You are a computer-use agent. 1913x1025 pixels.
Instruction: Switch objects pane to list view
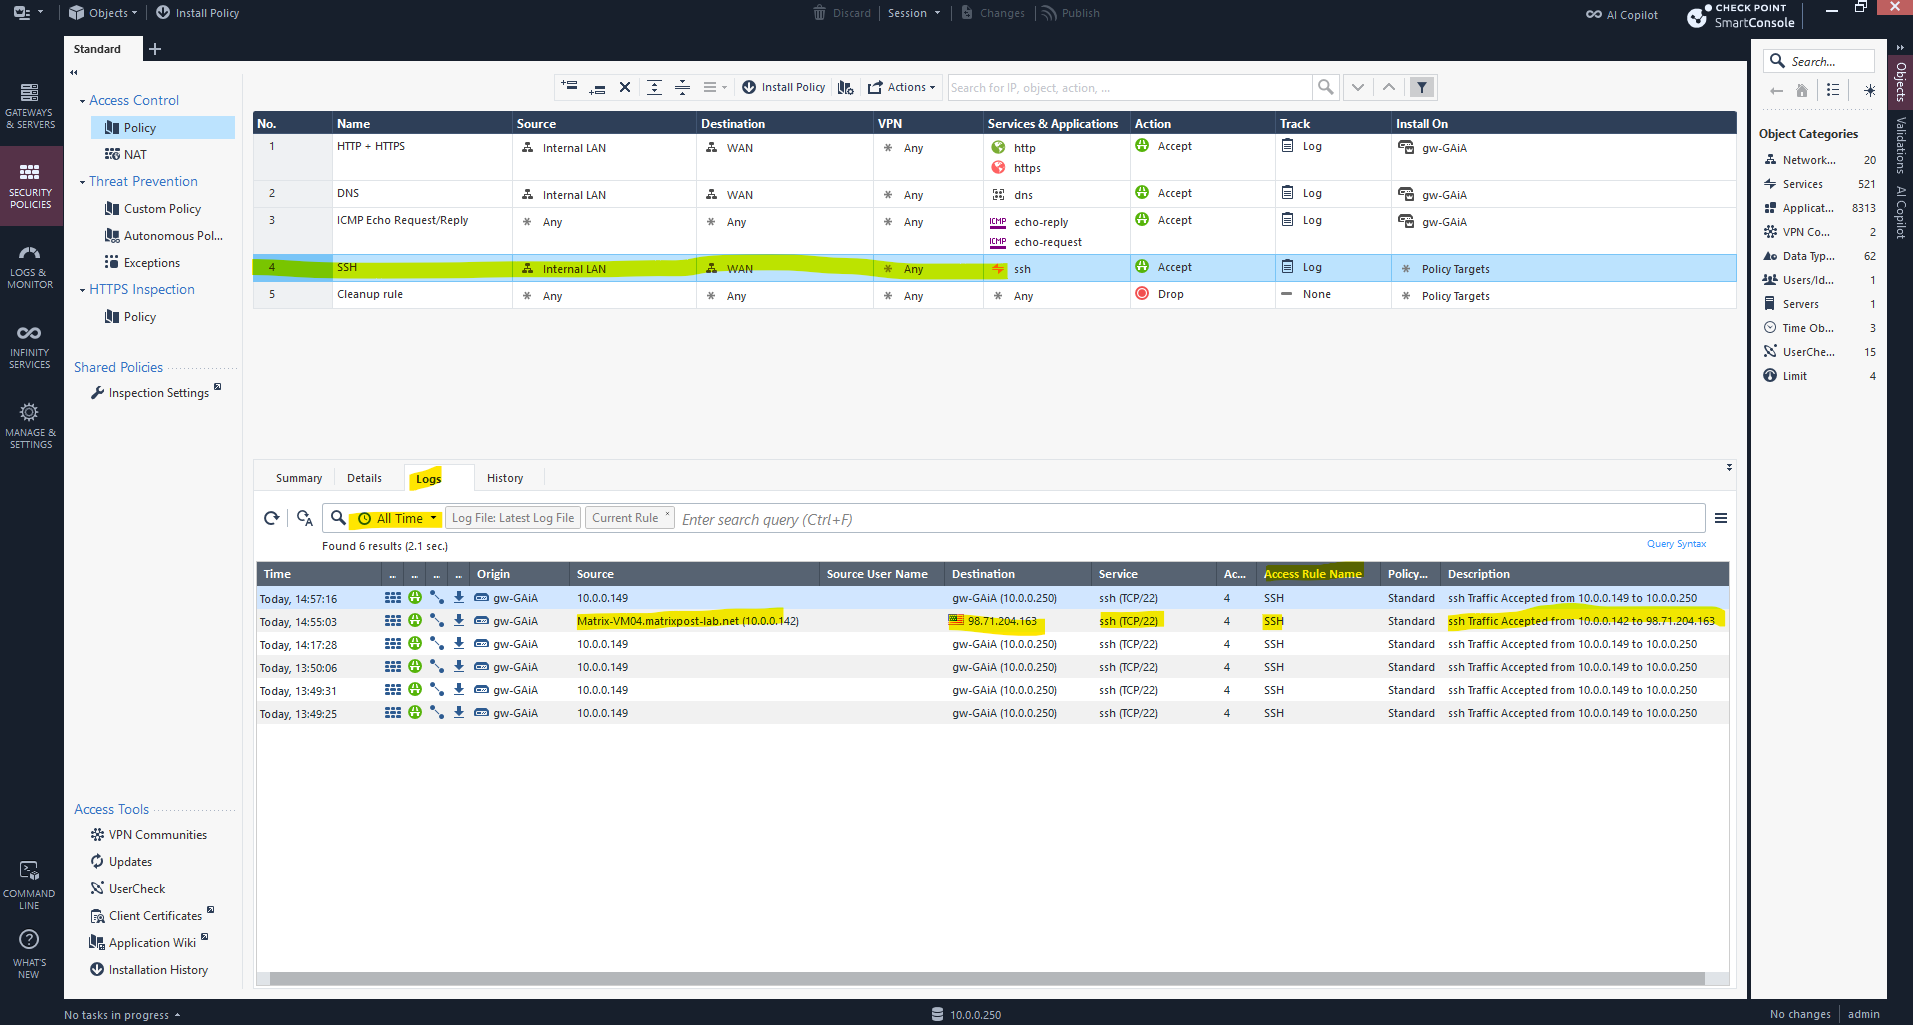tap(1833, 90)
